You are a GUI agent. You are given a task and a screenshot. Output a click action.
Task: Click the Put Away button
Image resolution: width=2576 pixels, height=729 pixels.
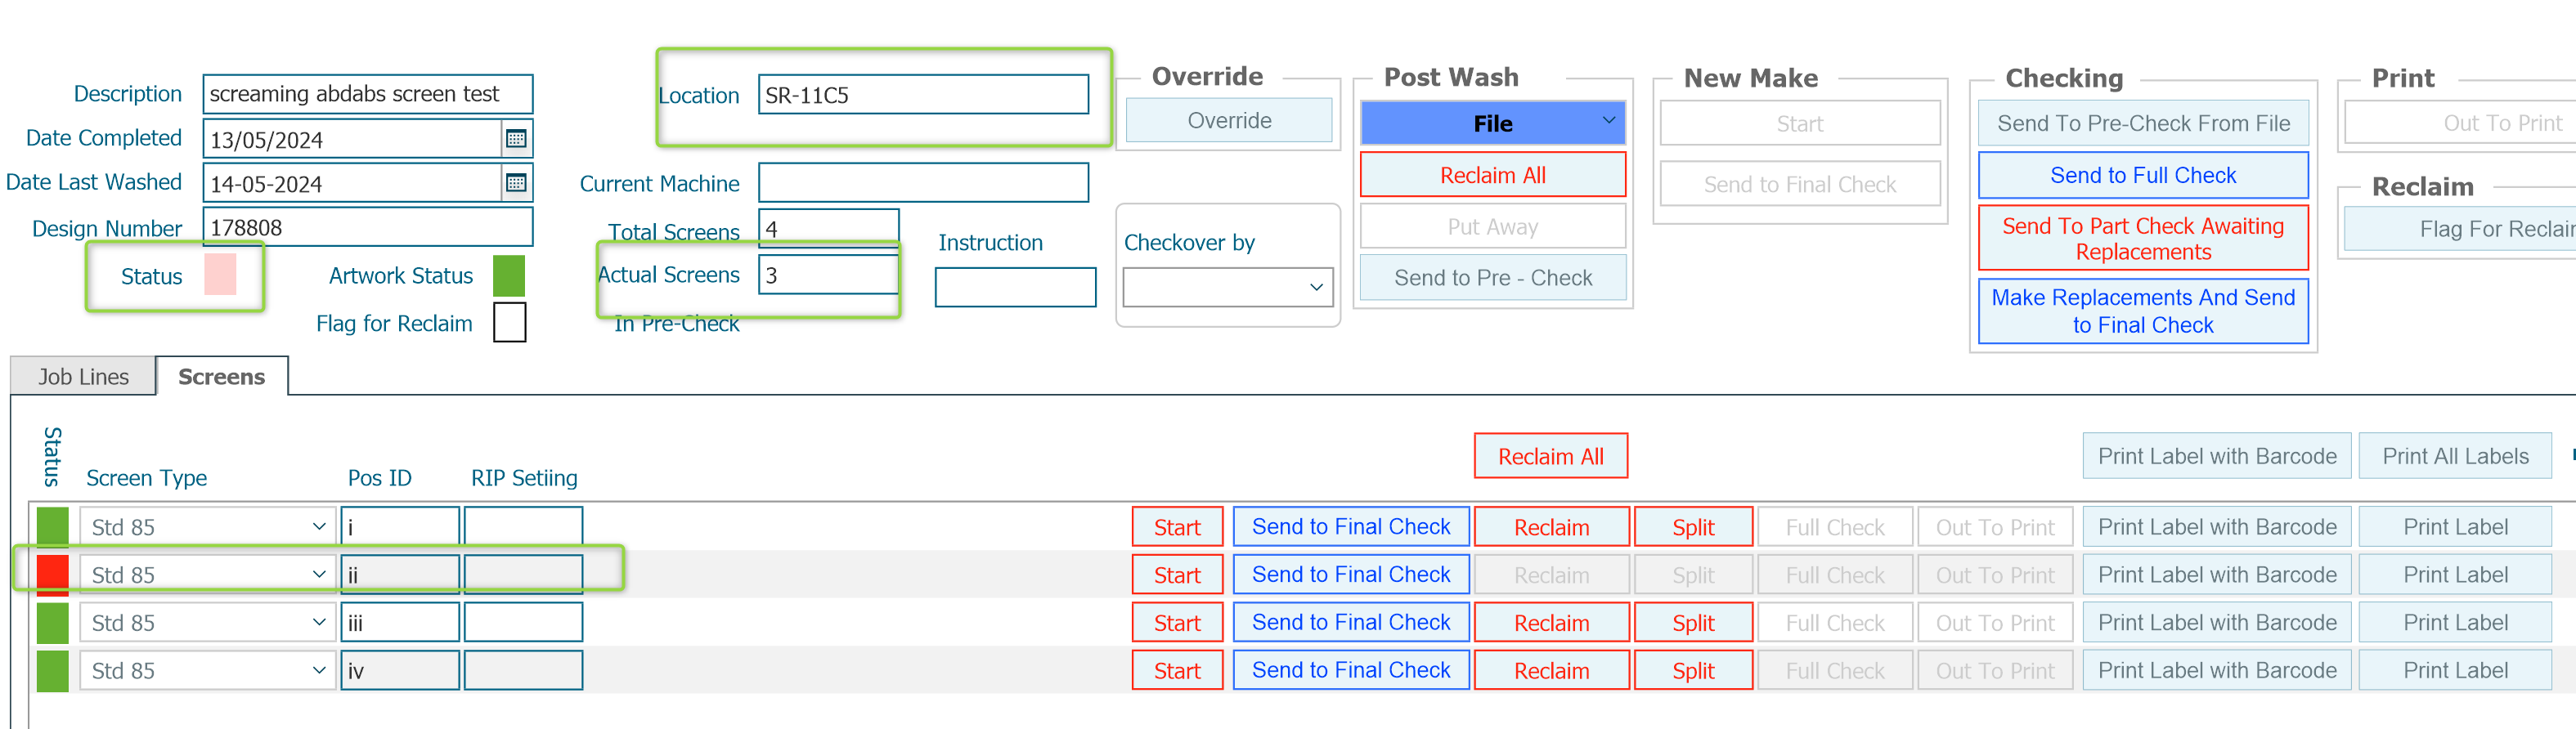pos(1492,227)
